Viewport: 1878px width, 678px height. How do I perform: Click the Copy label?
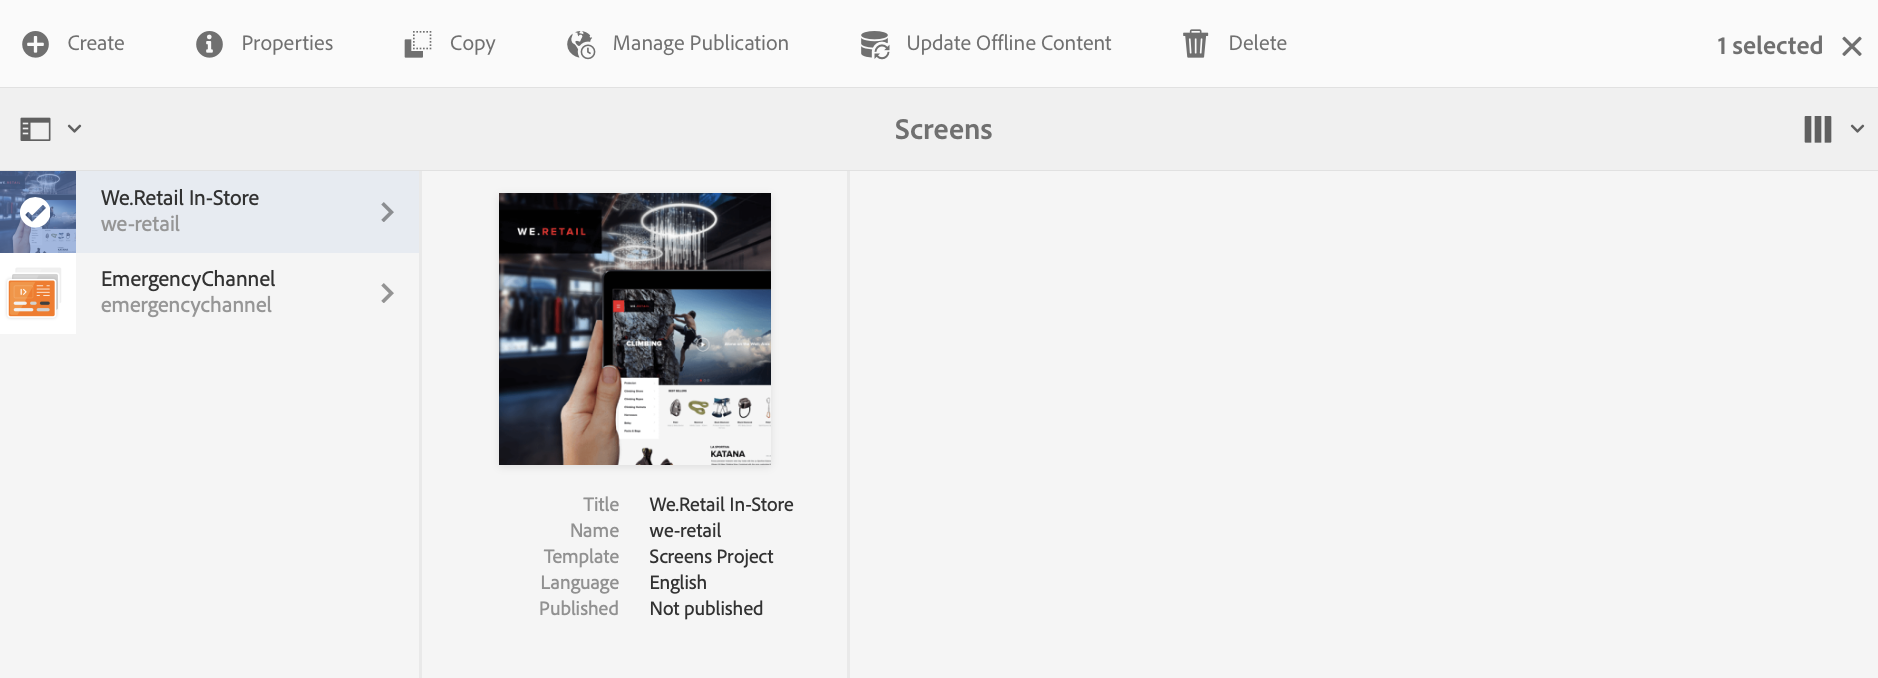click(x=473, y=43)
